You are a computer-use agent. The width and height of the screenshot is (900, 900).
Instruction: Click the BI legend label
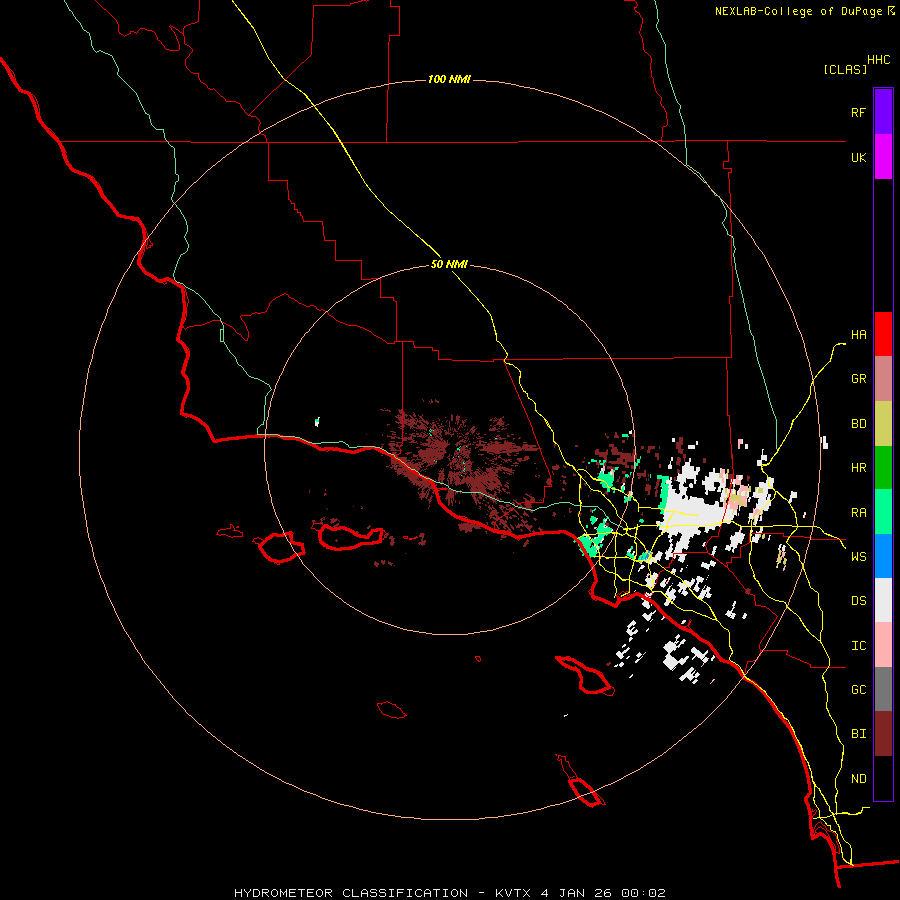[858, 734]
